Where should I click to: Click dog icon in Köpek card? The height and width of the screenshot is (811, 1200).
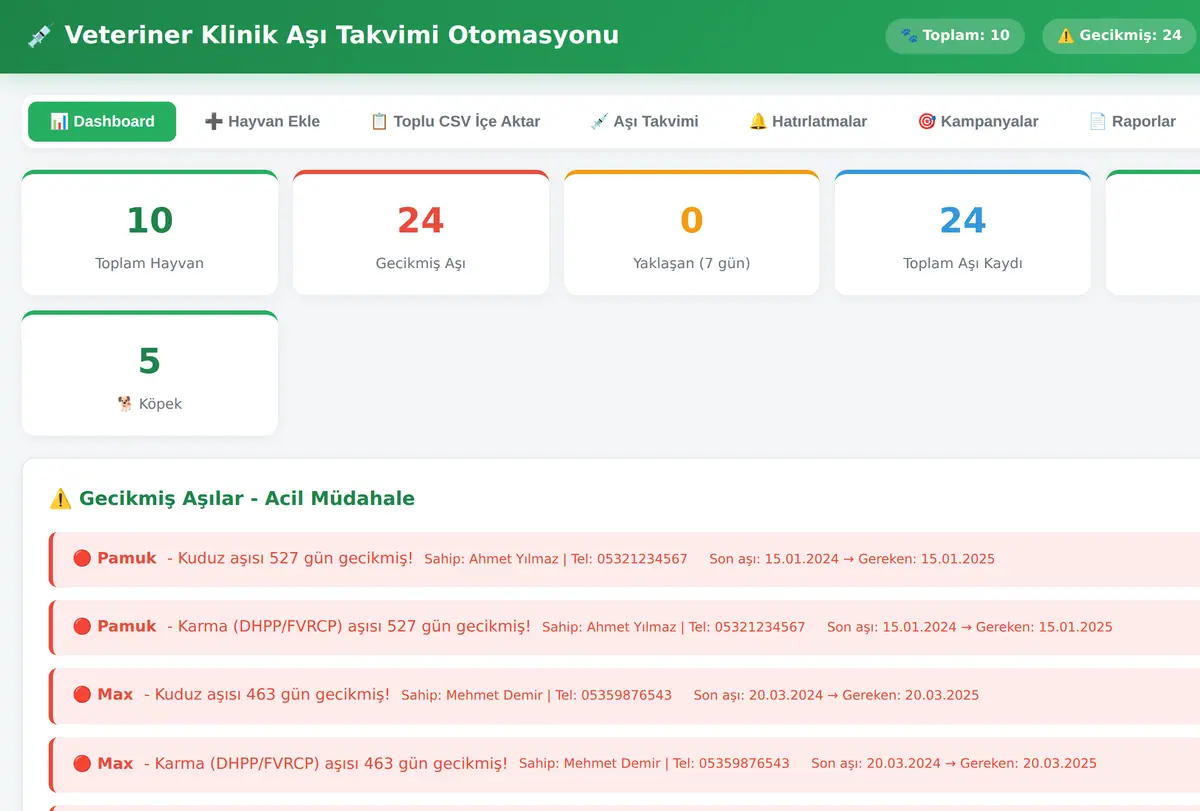pos(125,404)
